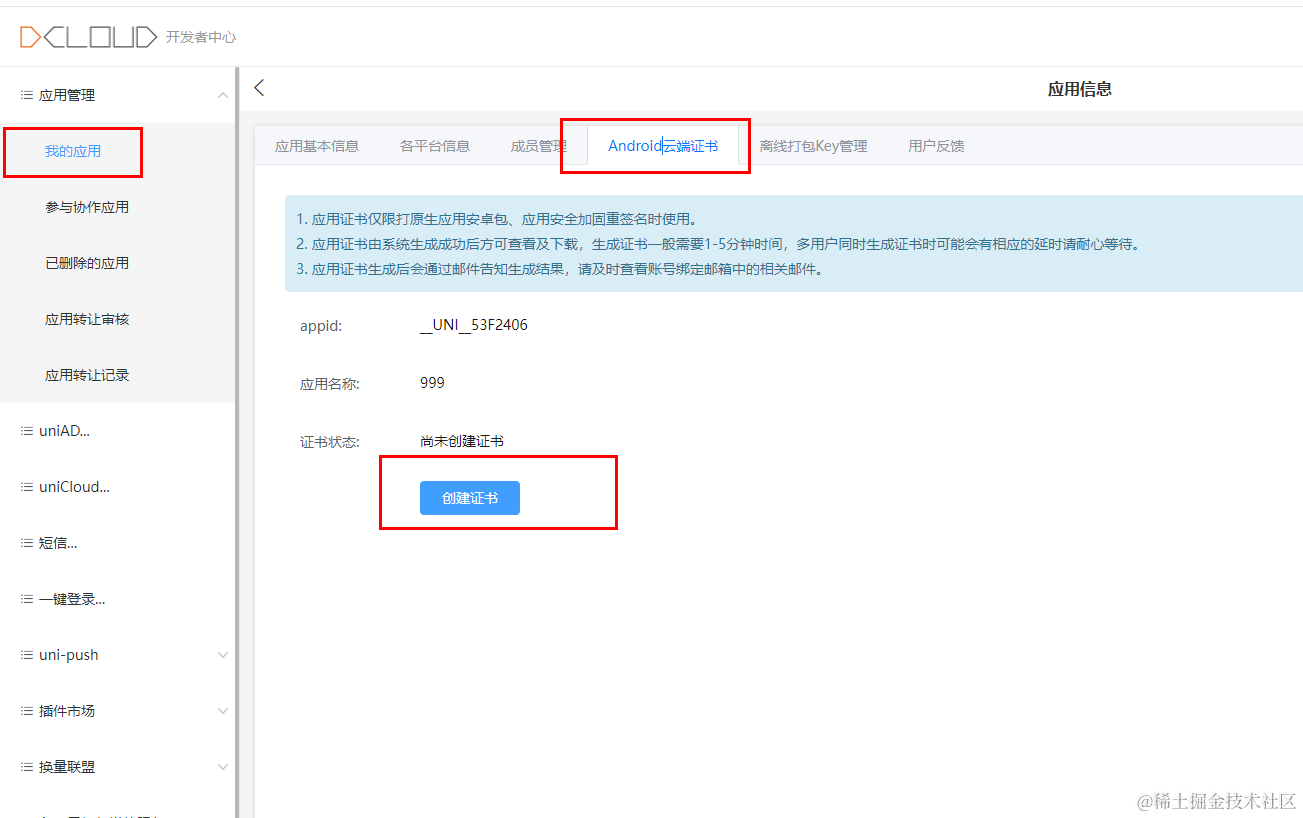This screenshot has height=818, width=1303.
Task: Click the status text 尚未创建证书
Action: point(462,441)
